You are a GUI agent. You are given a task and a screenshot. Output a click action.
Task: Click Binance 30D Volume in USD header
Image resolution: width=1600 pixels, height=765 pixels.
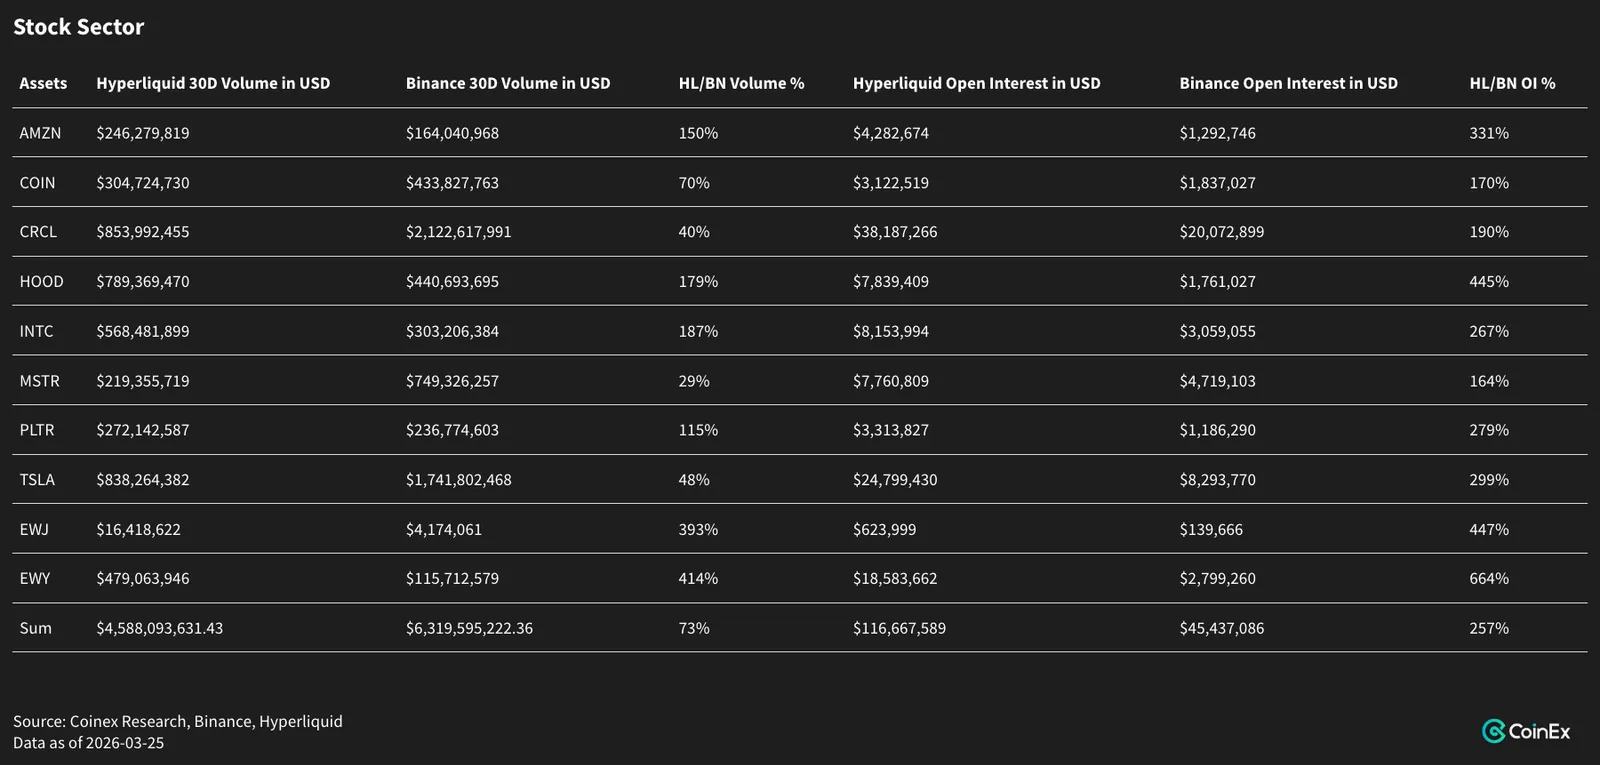(x=508, y=83)
